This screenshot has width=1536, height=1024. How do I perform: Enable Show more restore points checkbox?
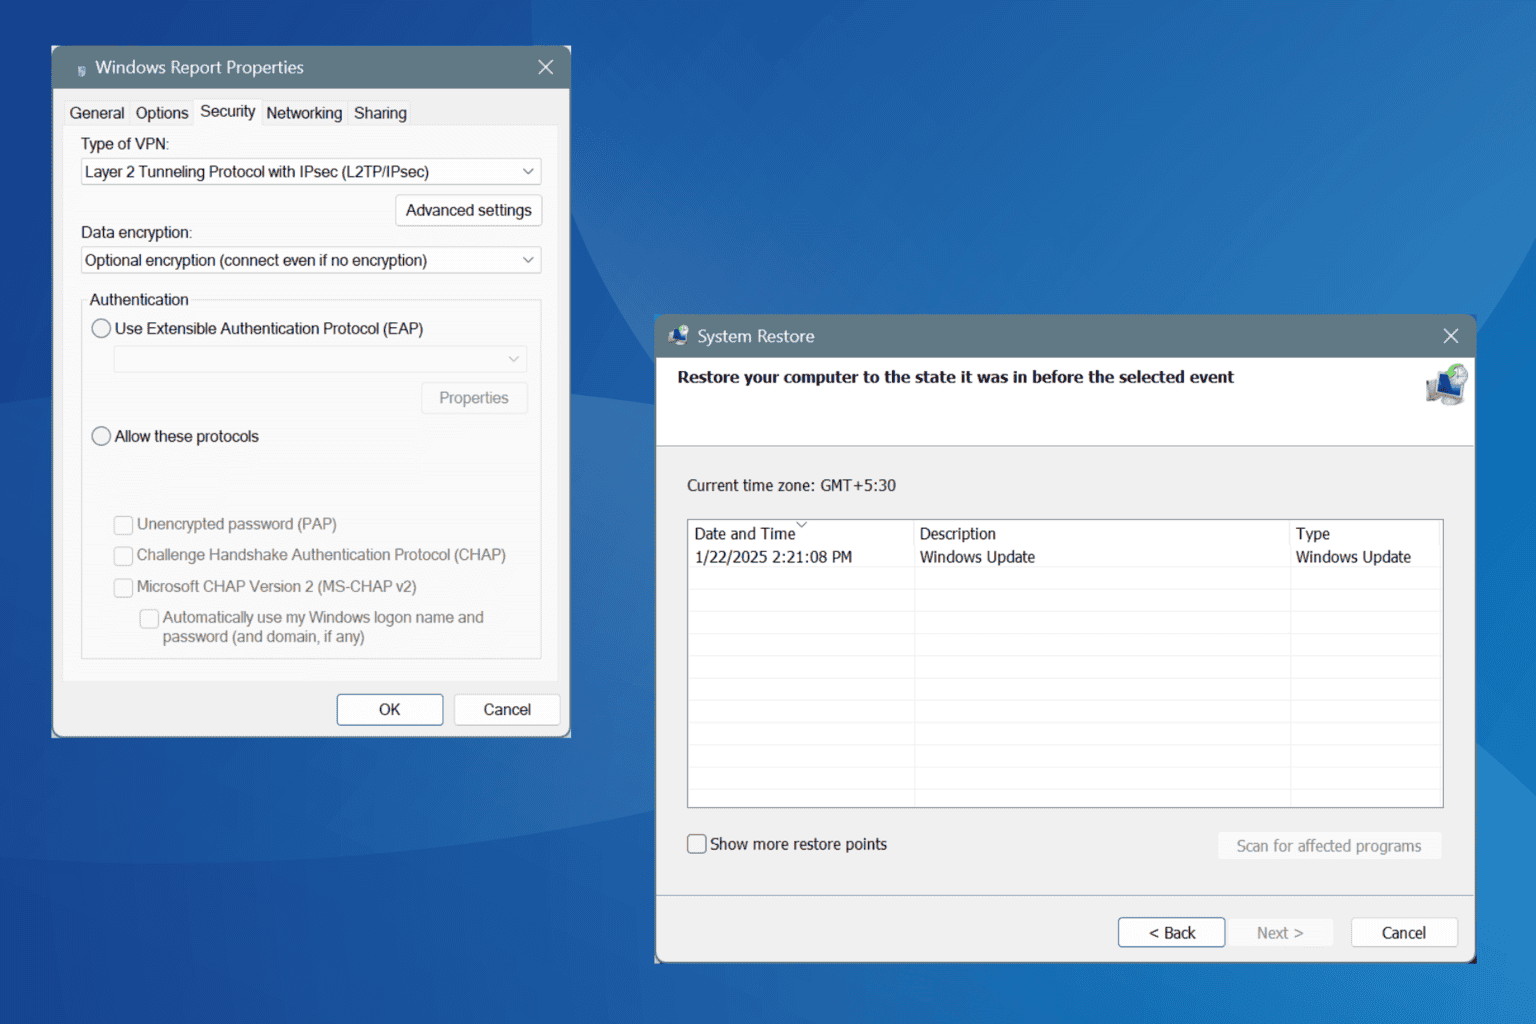click(697, 844)
